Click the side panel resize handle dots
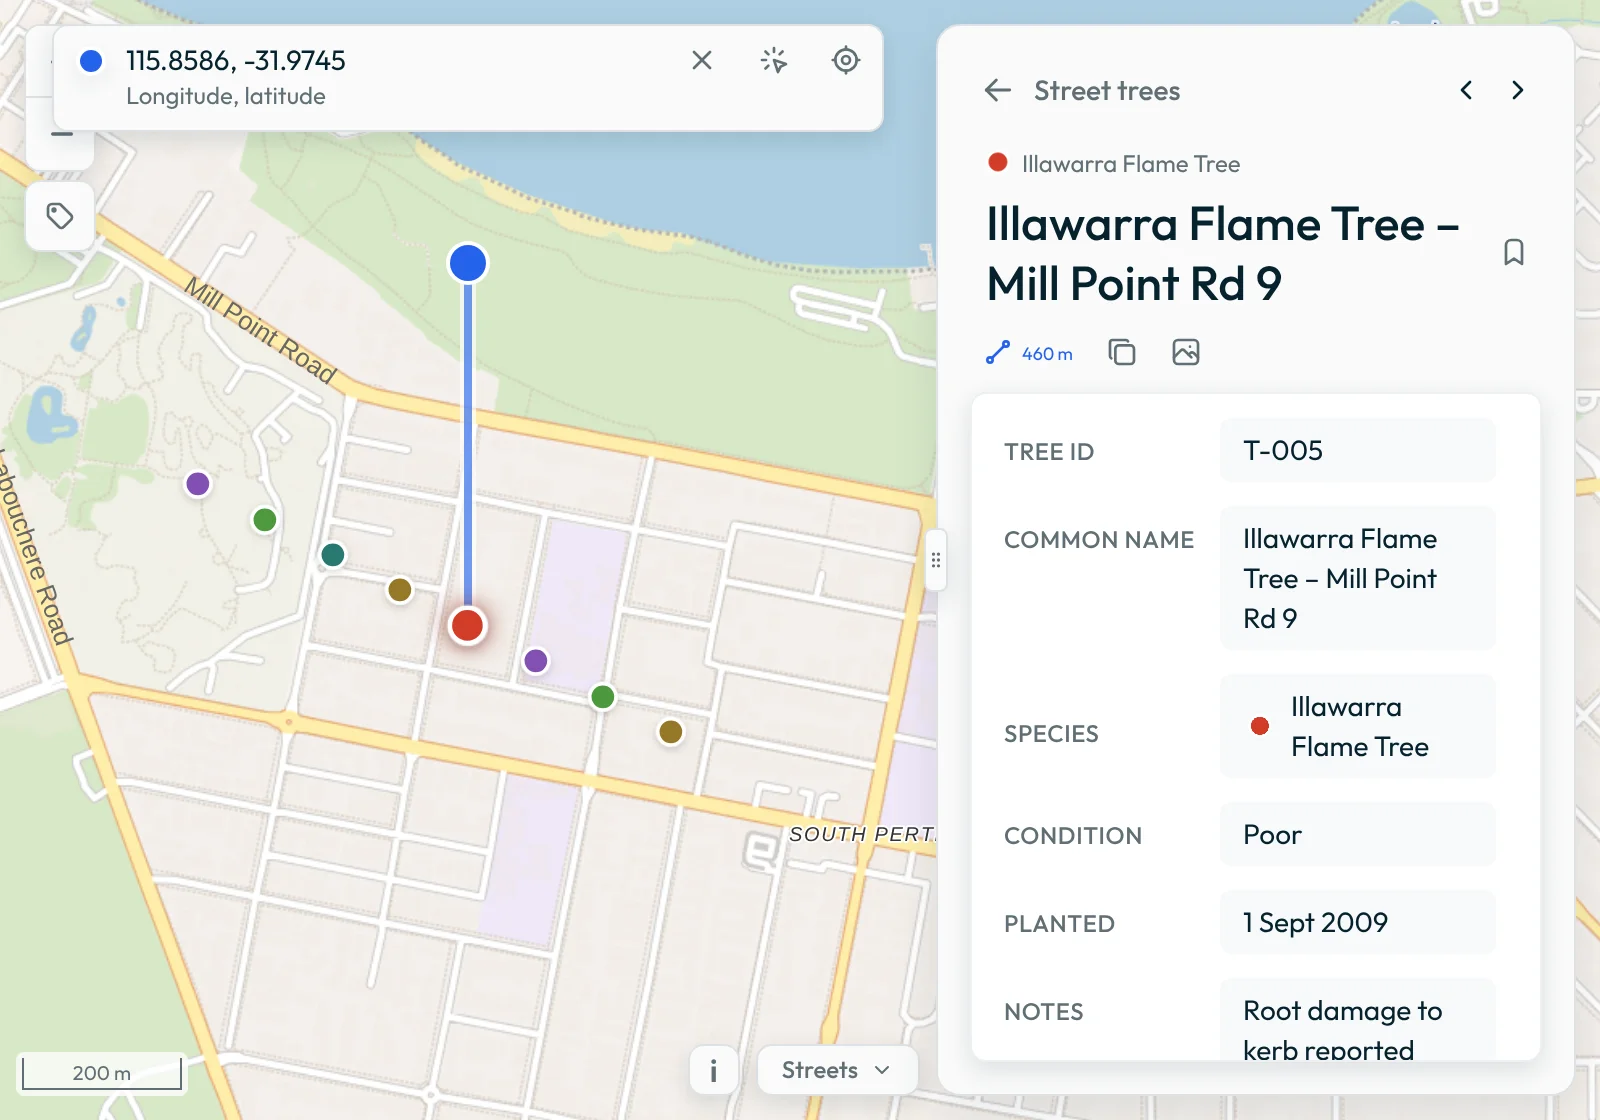1600x1120 pixels. (936, 560)
